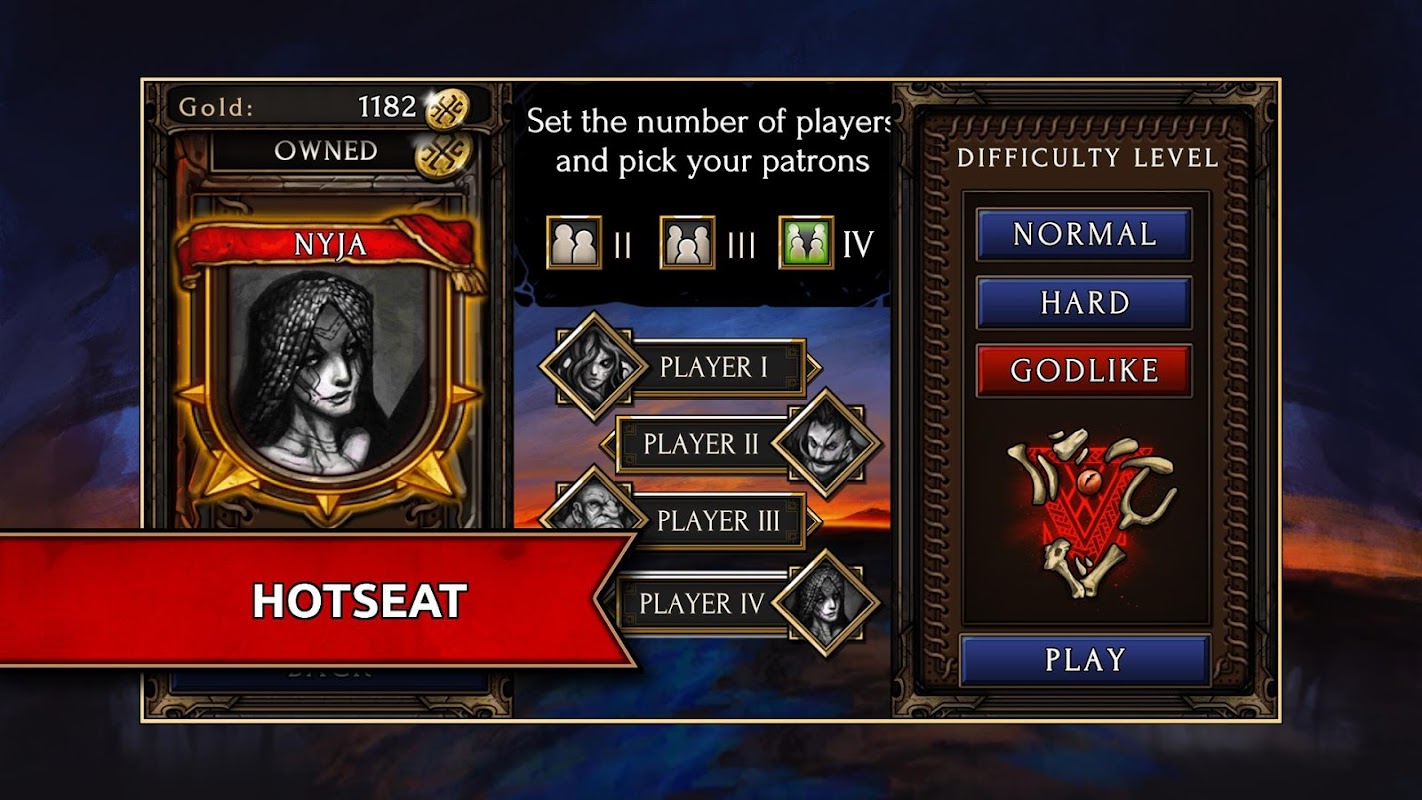
Task: Select the three players icon
Action: coord(687,243)
